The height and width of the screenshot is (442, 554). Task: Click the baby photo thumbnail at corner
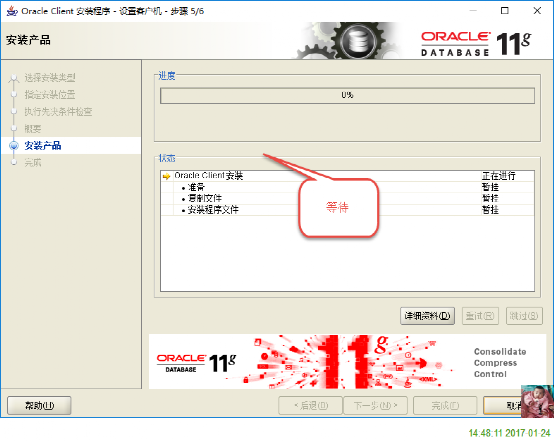pyautogui.click(x=537, y=401)
